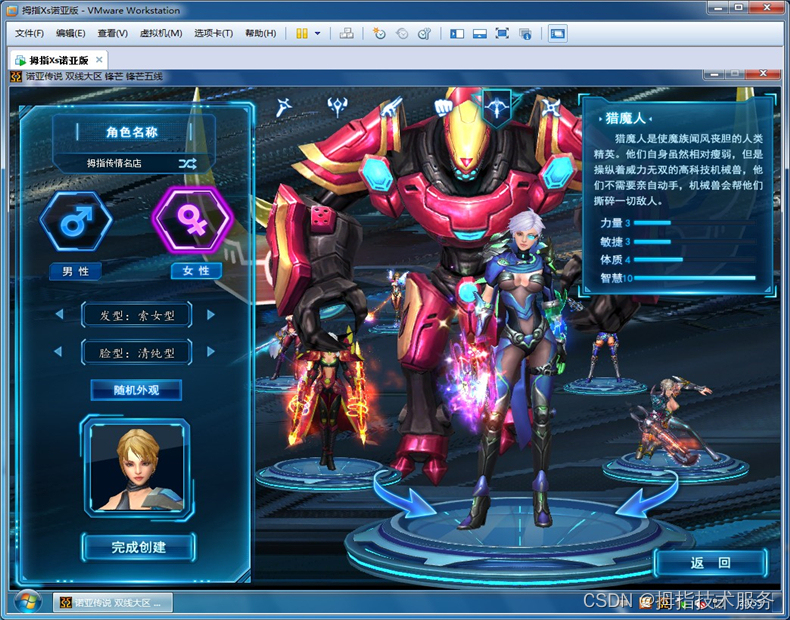The width and height of the screenshot is (790, 620).
Task: Close the 拇指Xs诺亚版 tab with X
Action: tap(99, 60)
